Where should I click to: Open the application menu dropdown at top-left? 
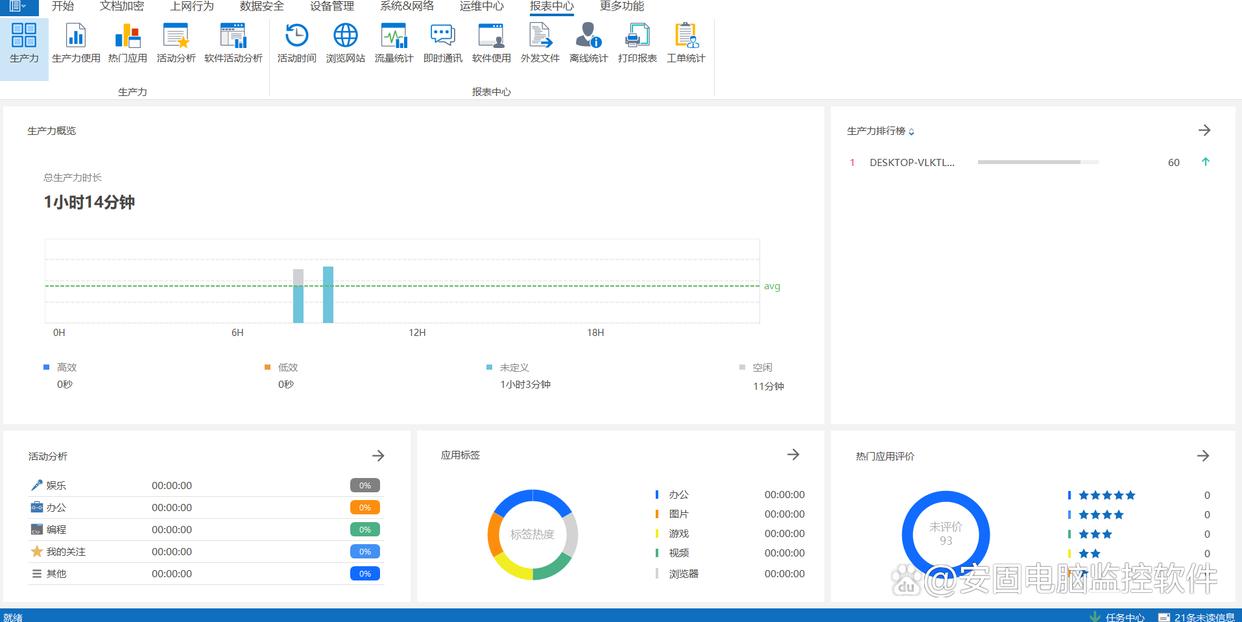click(x=19, y=6)
